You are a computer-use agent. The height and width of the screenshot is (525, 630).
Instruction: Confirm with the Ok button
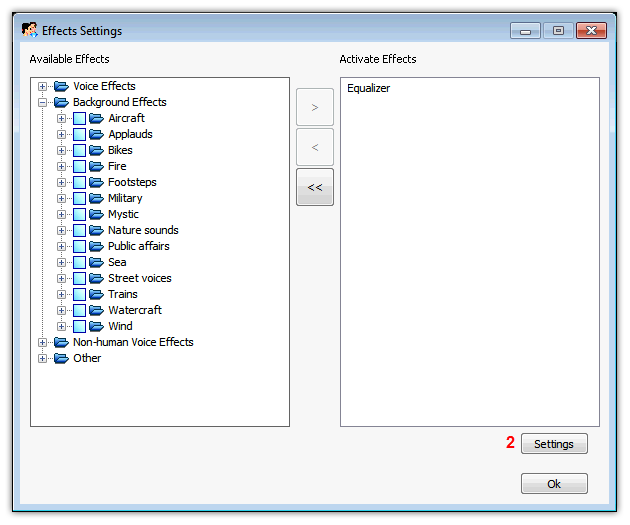point(554,484)
